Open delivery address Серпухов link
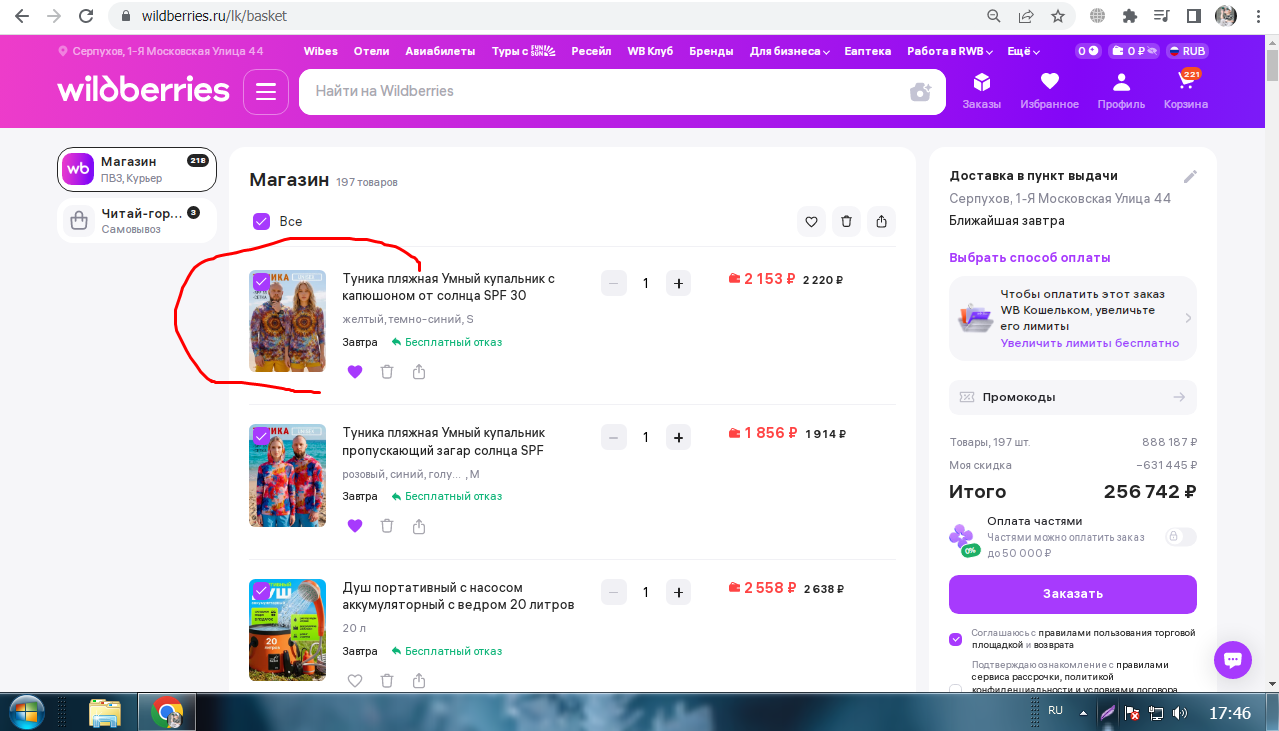The height and width of the screenshot is (731, 1279). tap(1060, 198)
